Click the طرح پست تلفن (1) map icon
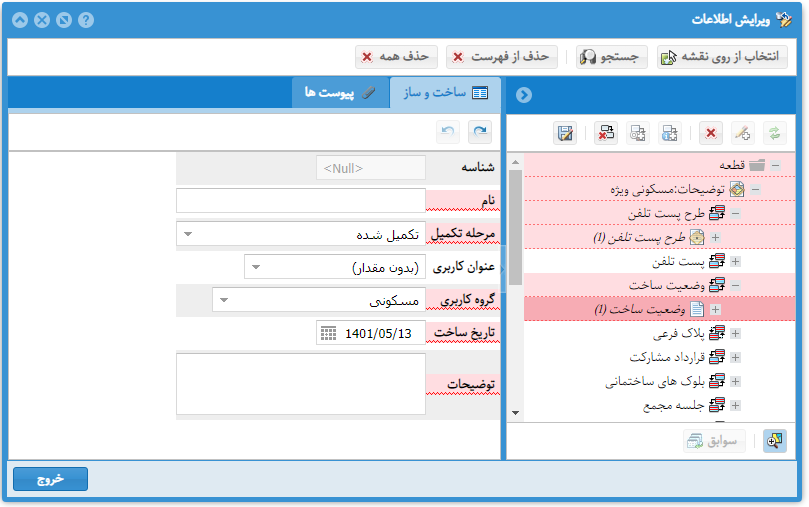 697,237
